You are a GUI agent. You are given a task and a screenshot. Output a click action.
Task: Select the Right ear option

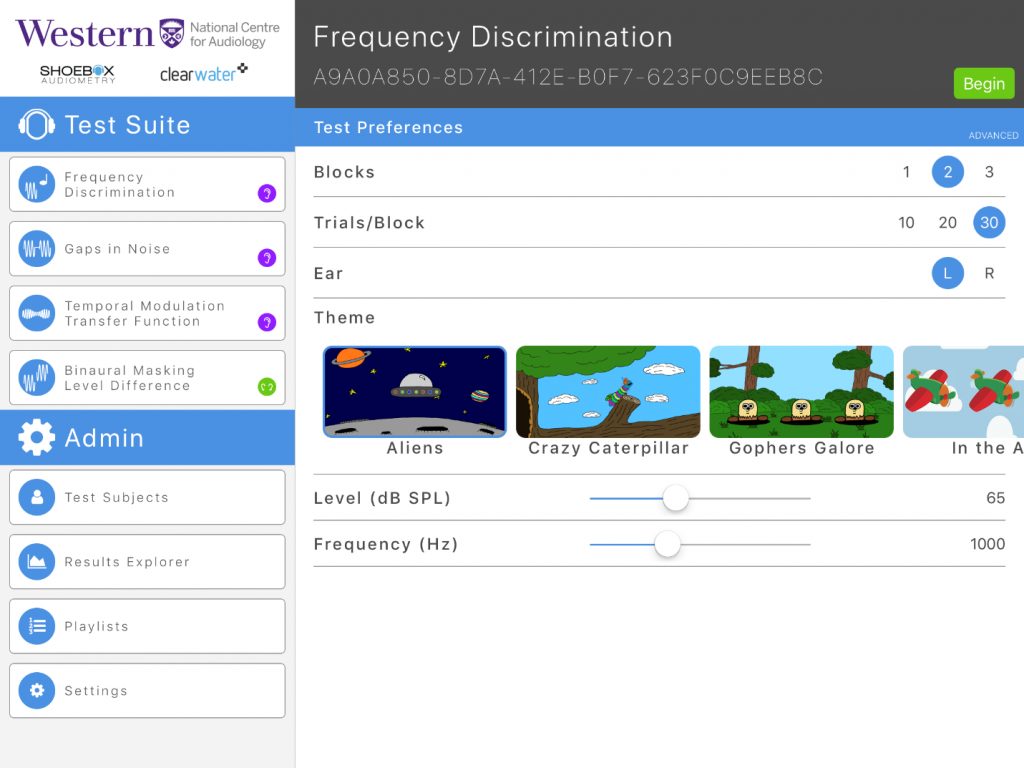point(989,273)
